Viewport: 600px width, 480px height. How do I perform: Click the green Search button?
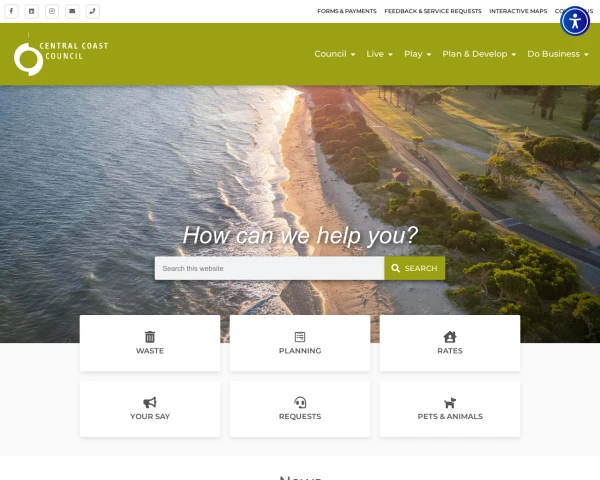pos(414,268)
